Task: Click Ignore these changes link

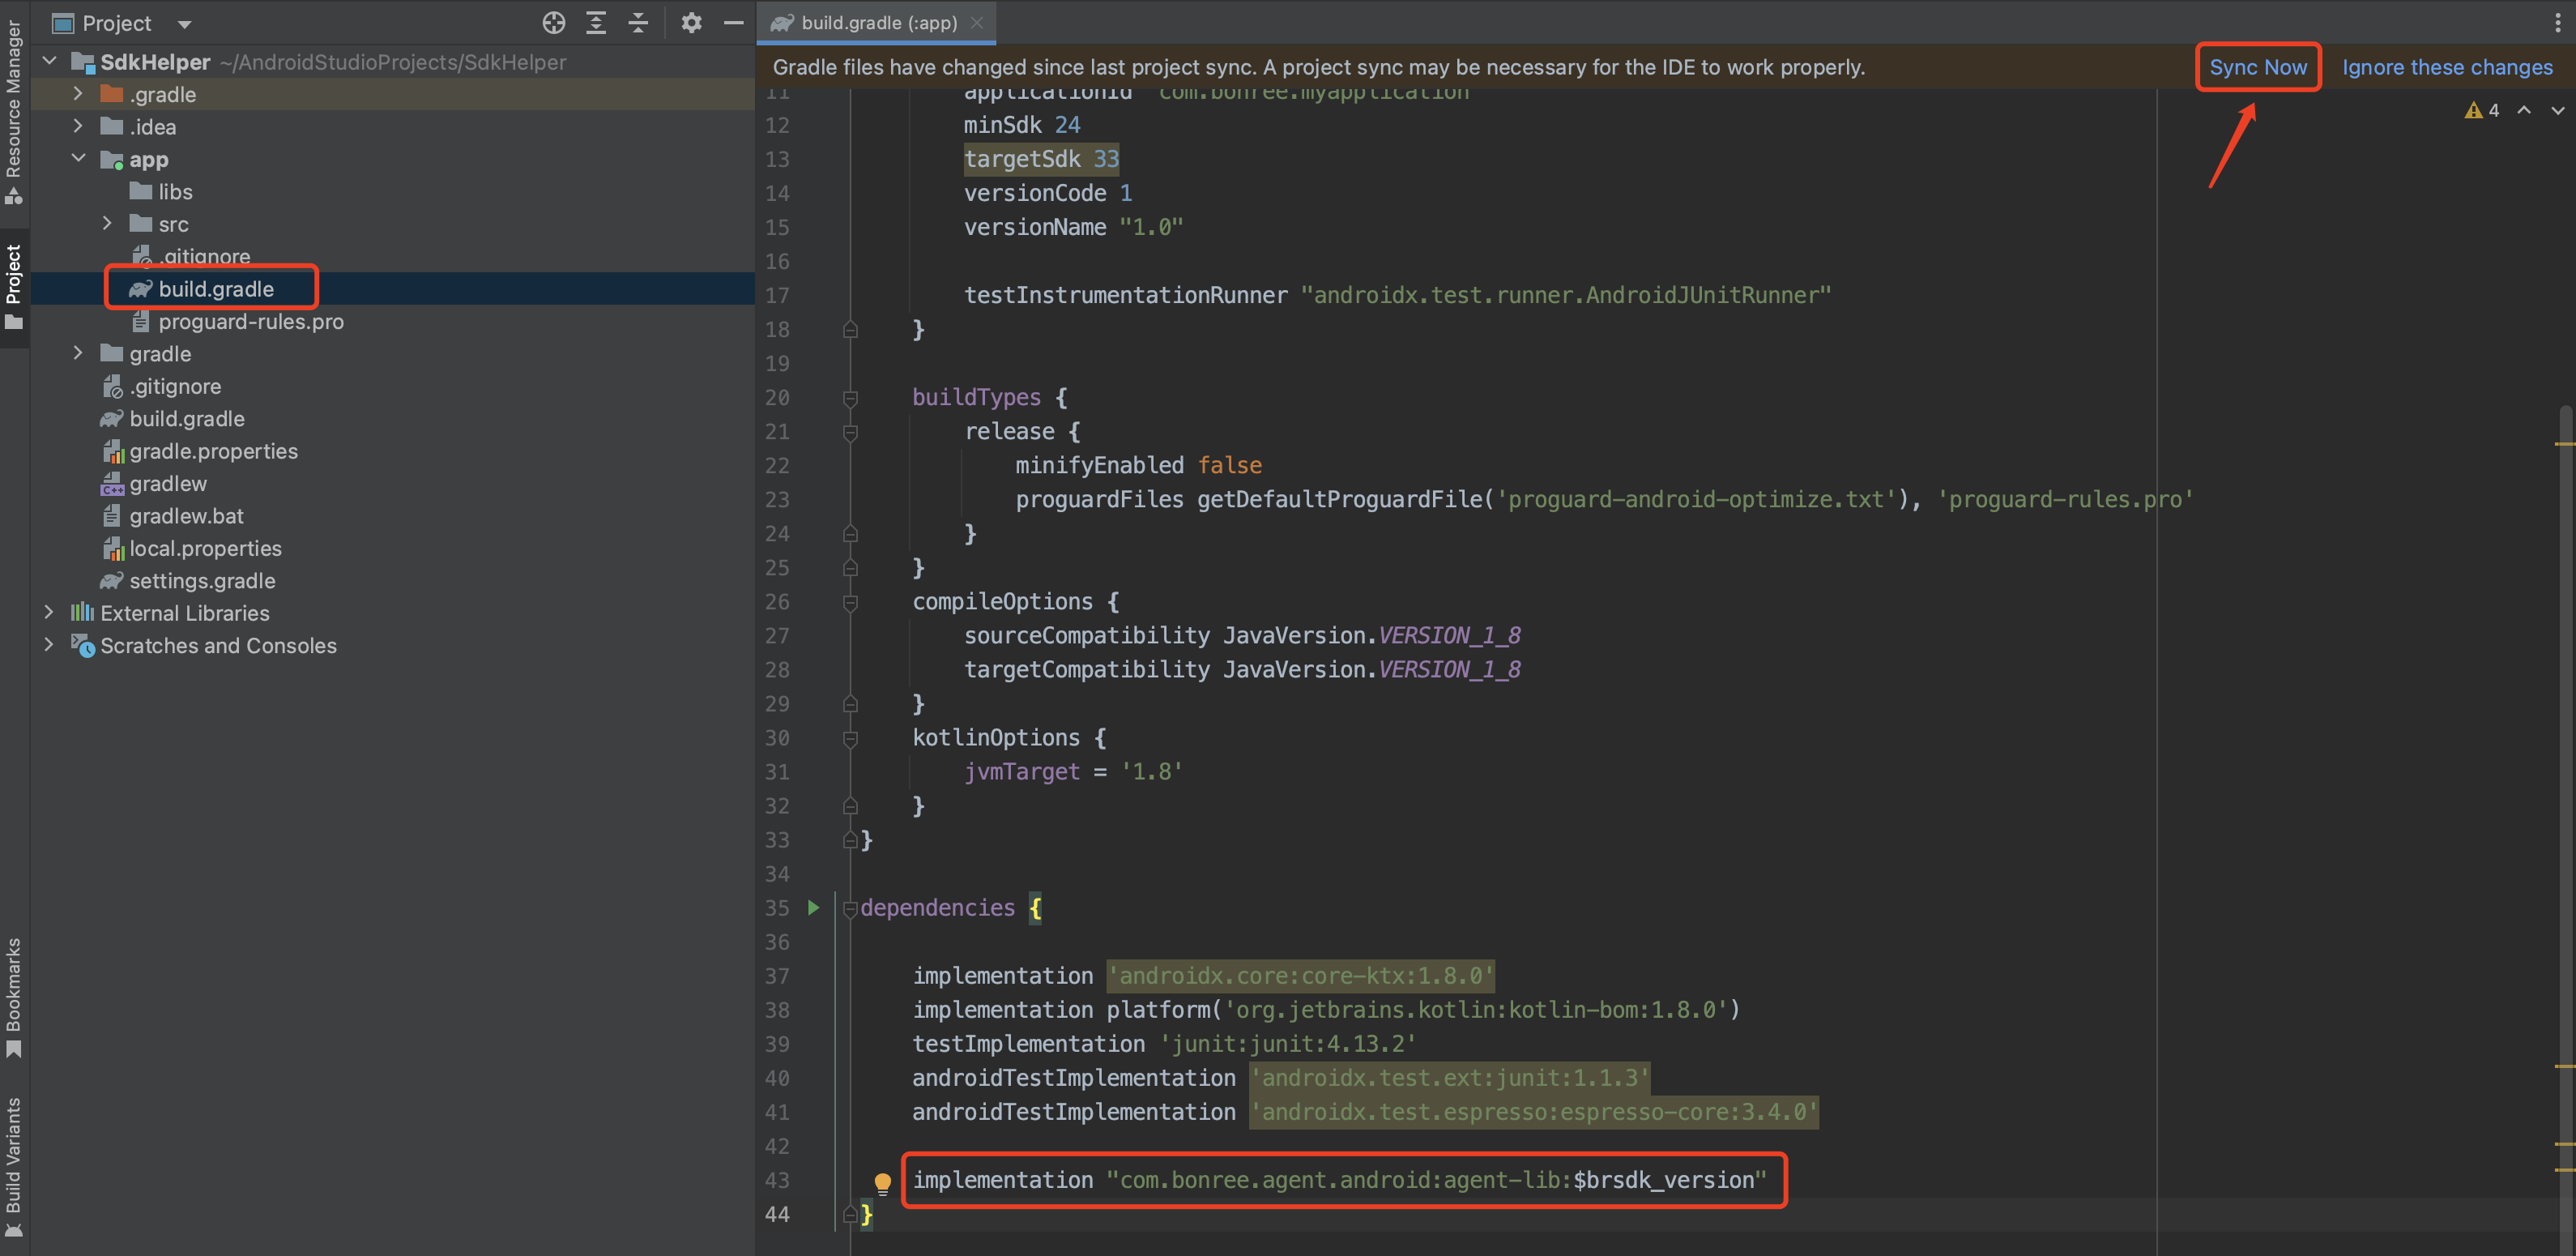Action: click(x=2446, y=67)
